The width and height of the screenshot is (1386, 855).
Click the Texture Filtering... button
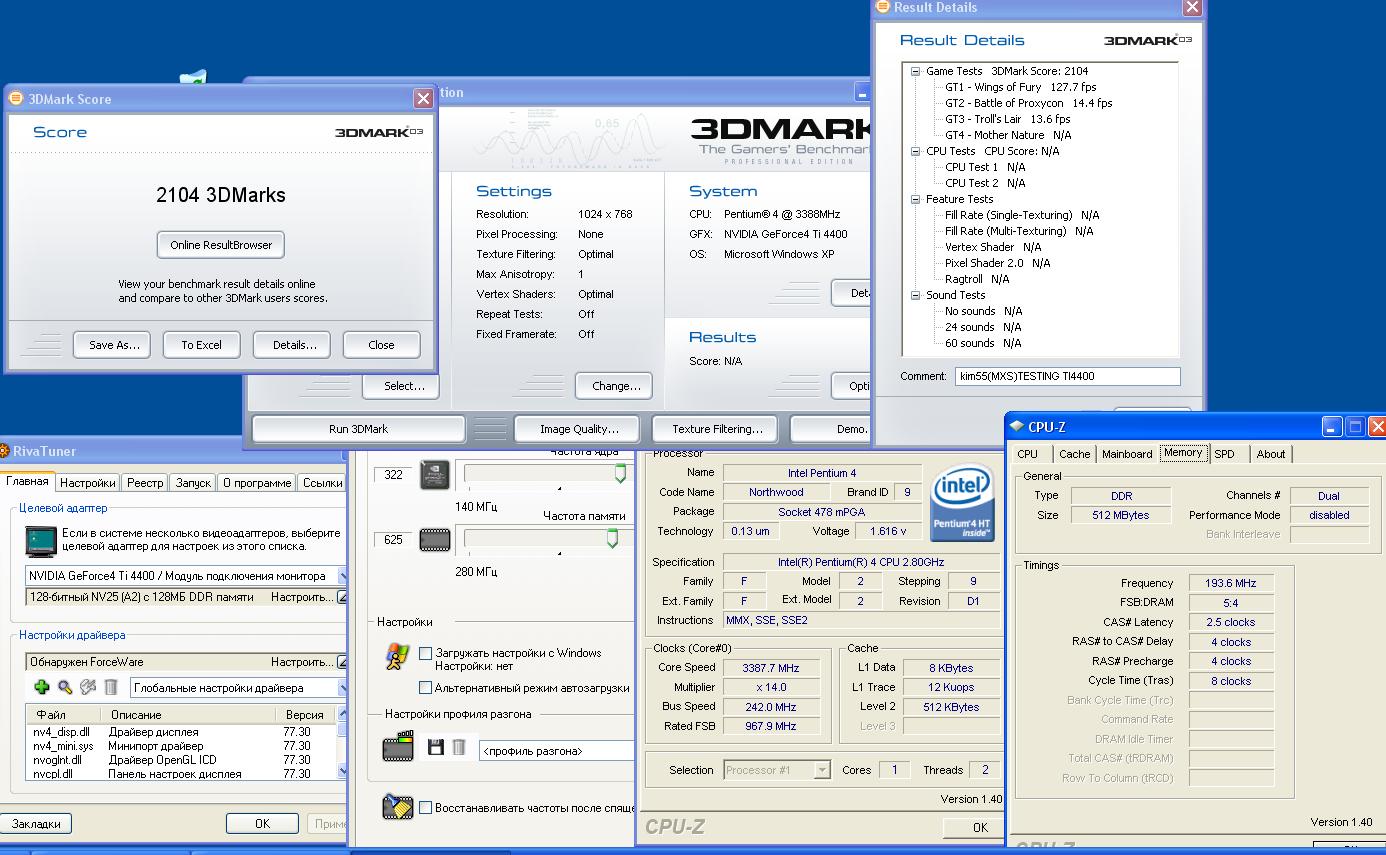(x=717, y=429)
